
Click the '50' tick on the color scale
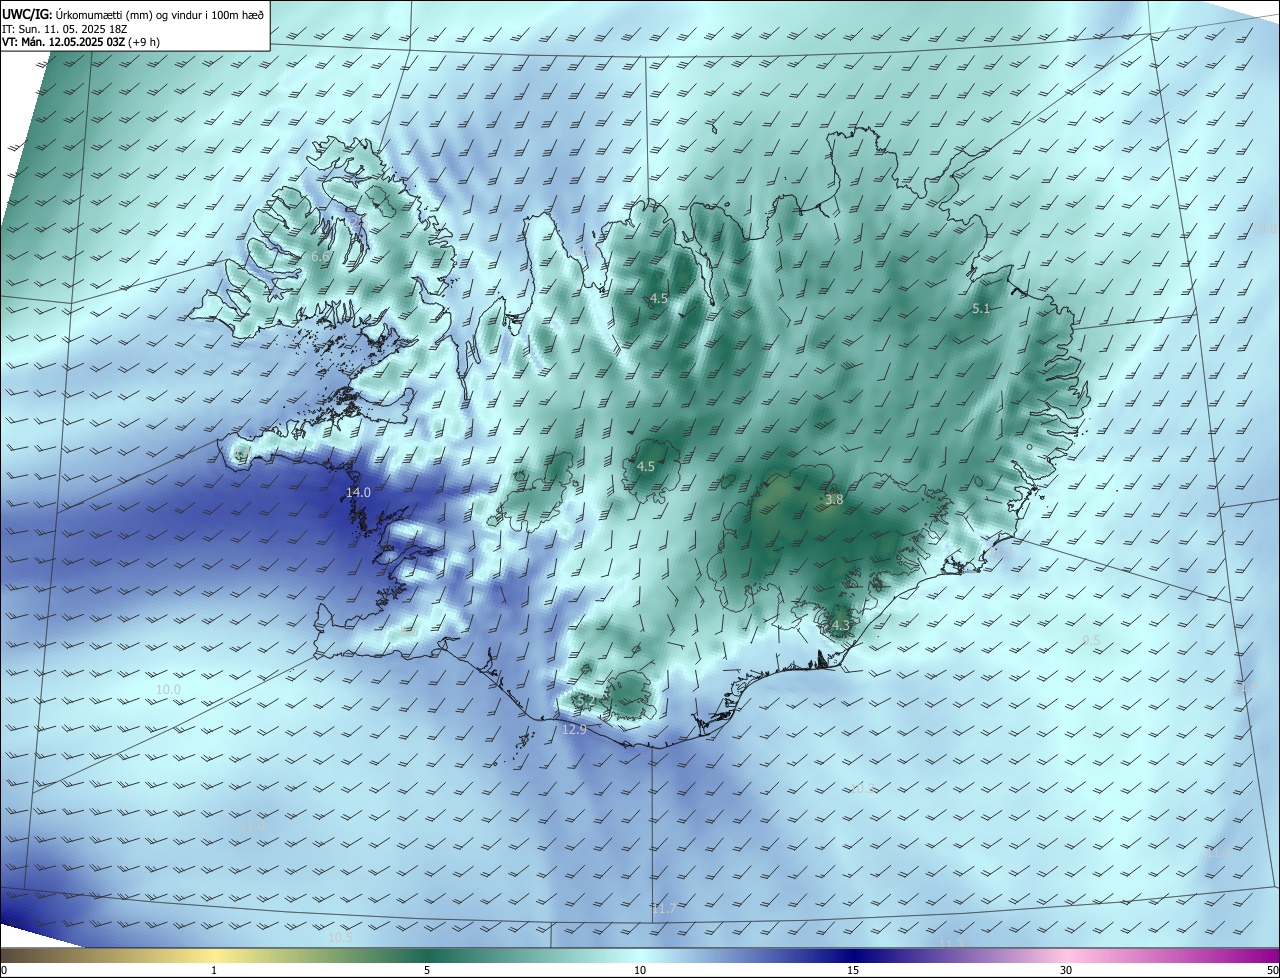1272,971
